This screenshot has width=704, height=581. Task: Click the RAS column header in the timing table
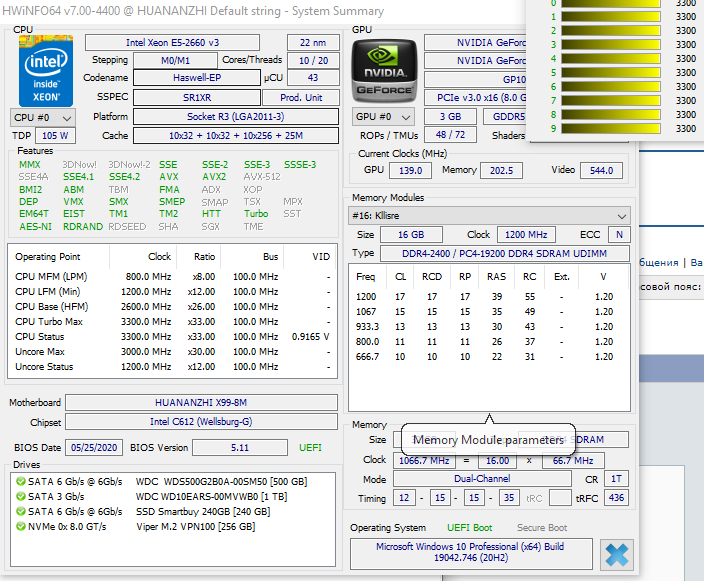(x=496, y=277)
